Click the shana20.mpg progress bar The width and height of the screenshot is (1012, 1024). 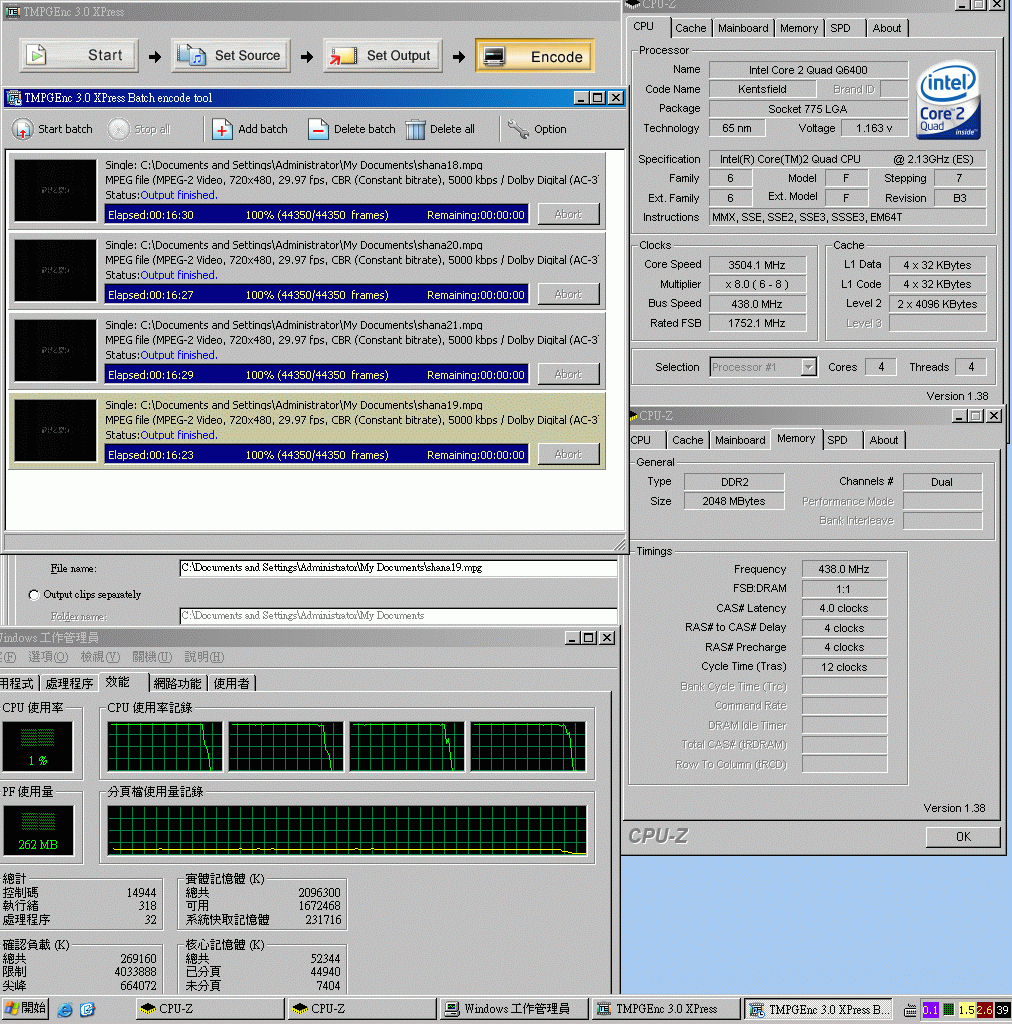pos(316,295)
